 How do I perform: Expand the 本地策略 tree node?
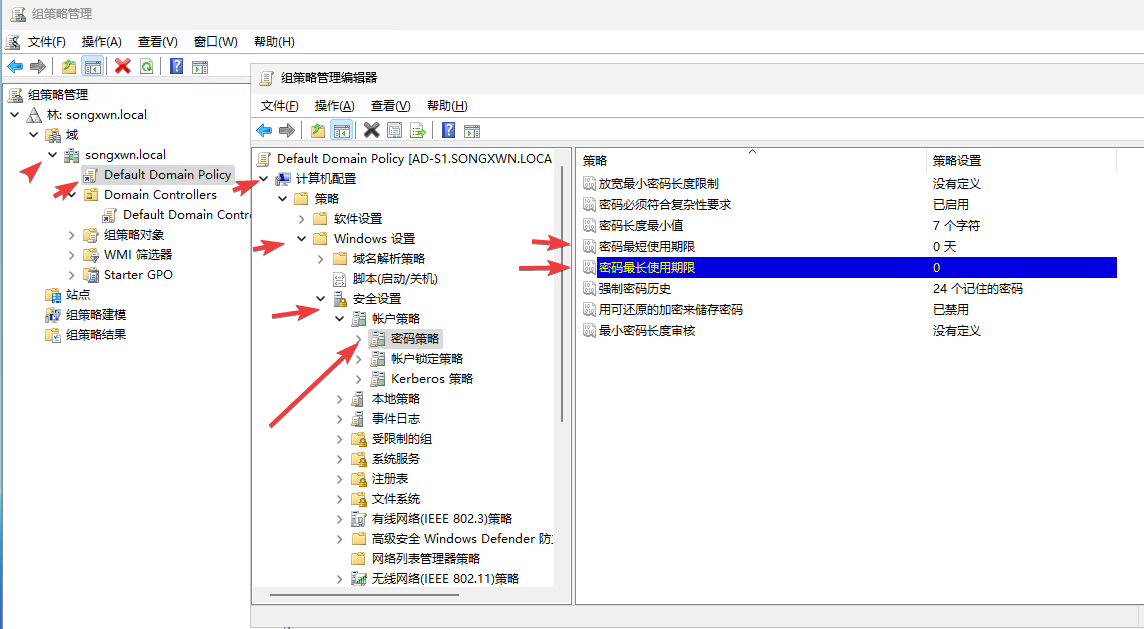coord(340,398)
